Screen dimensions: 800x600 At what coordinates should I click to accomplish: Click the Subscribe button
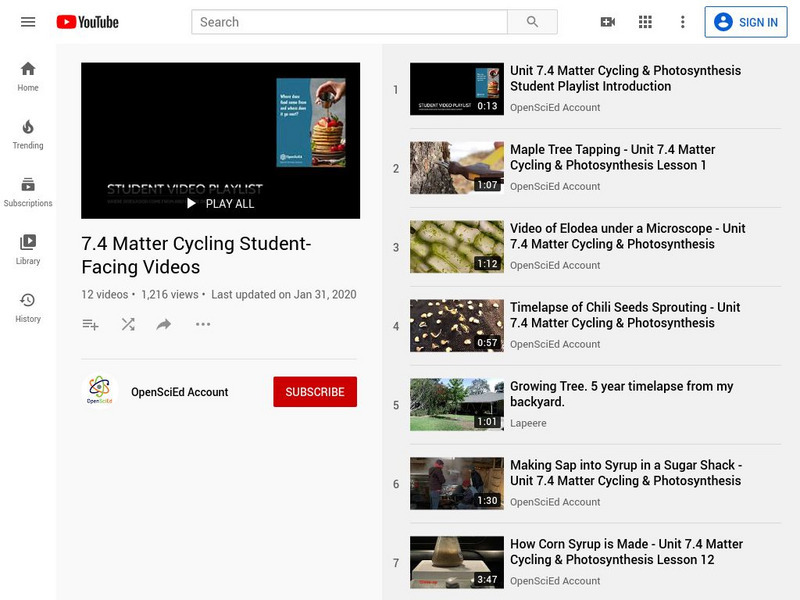(315, 392)
